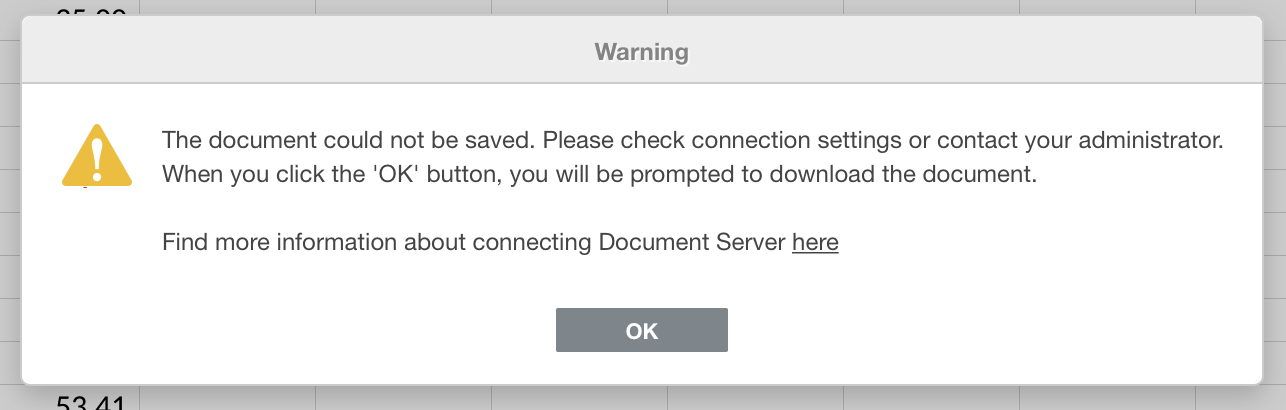Image resolution: width=1286 pixels, height=410 pixels.
Task: Click the 'Warning' dialog title text
Action: (x=641, y=51)
